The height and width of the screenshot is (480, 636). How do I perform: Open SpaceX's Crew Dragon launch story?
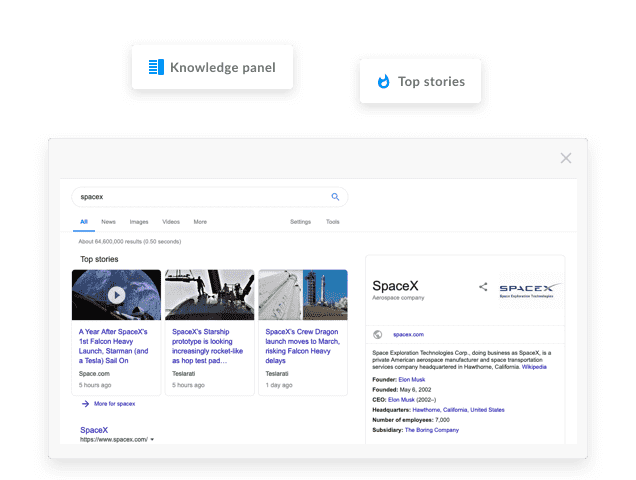tap(302, 346)
